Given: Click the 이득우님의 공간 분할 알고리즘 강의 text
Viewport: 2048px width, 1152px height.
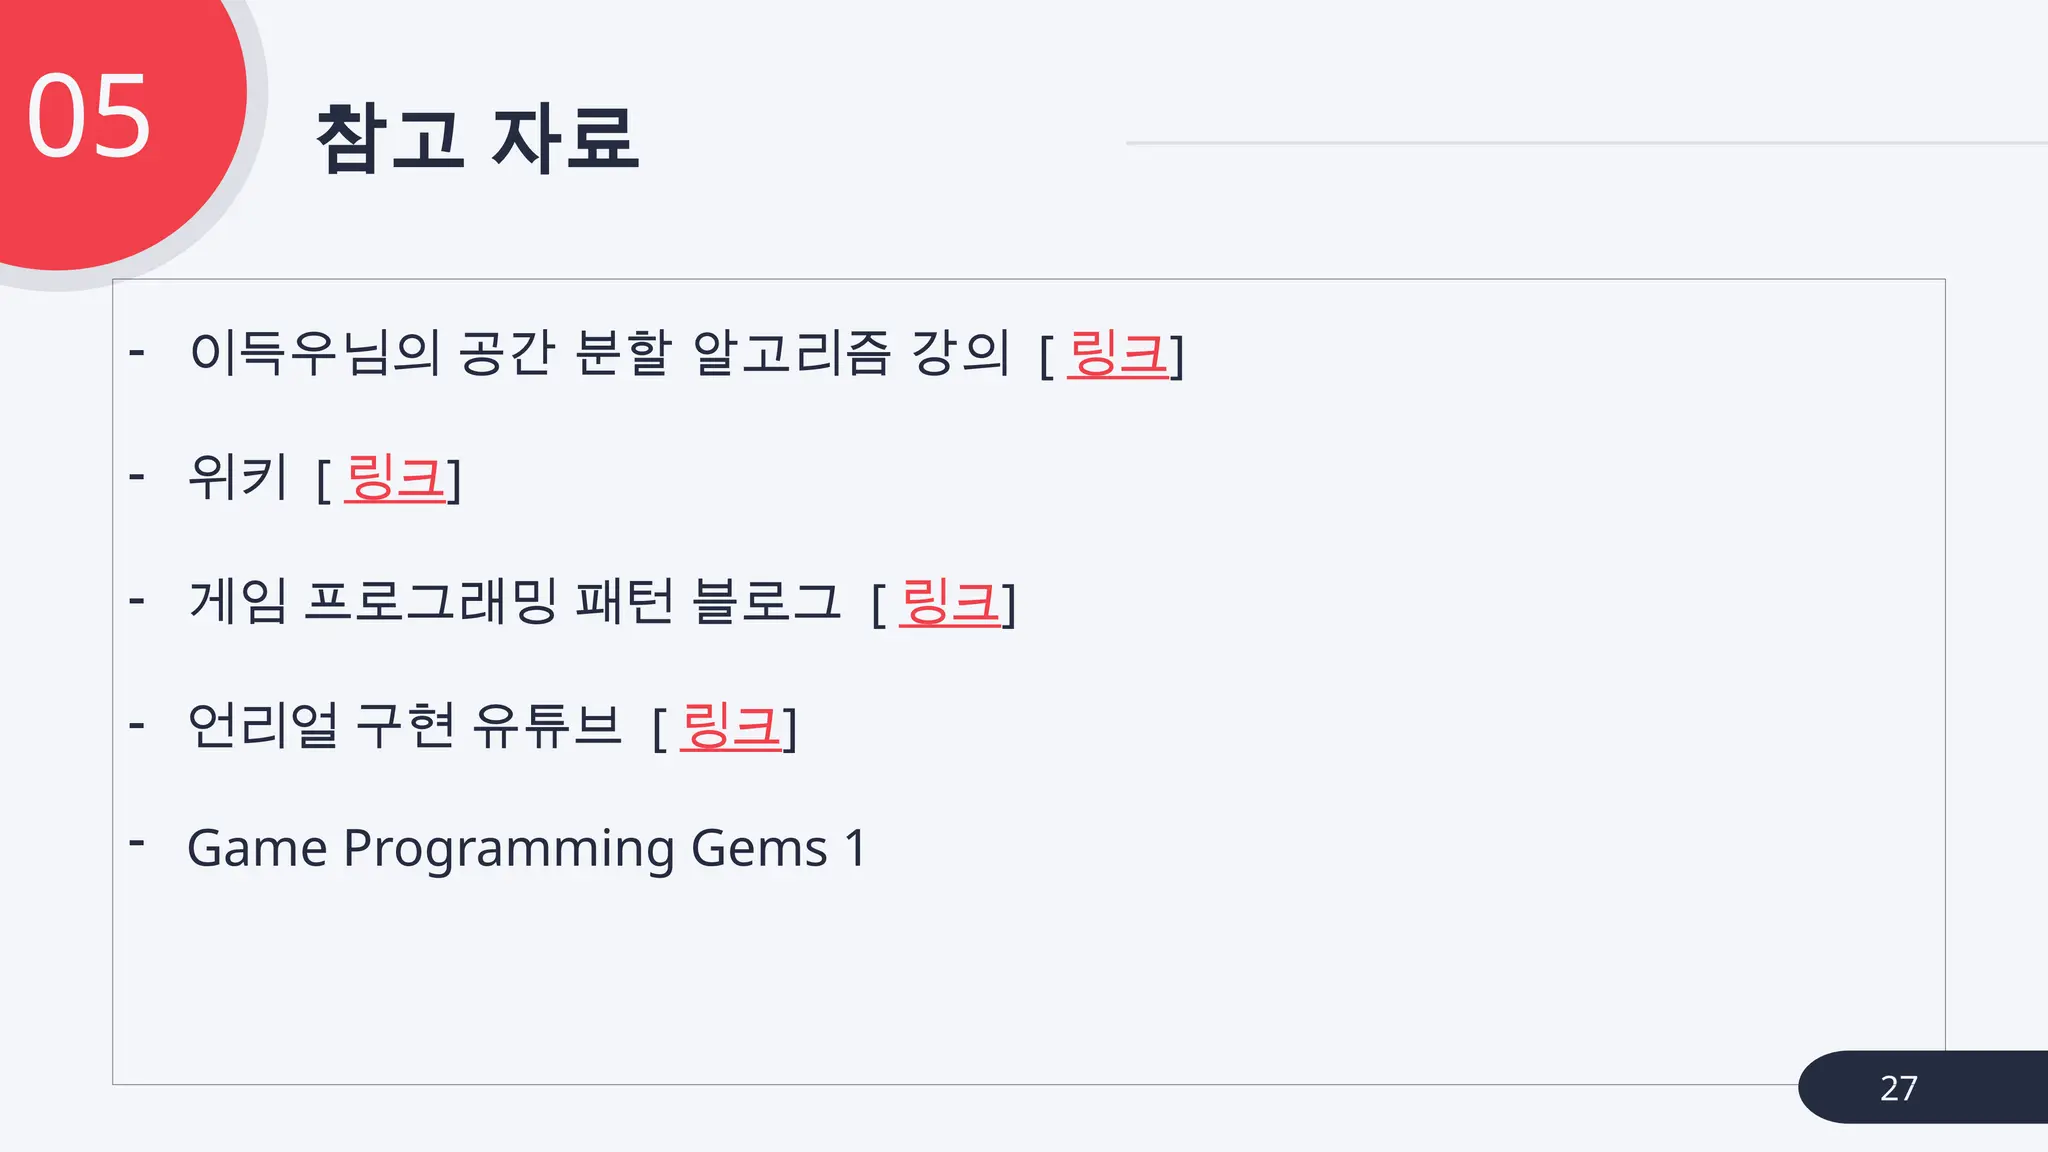Looking at the screenshot, I should (x=598, y=354).
